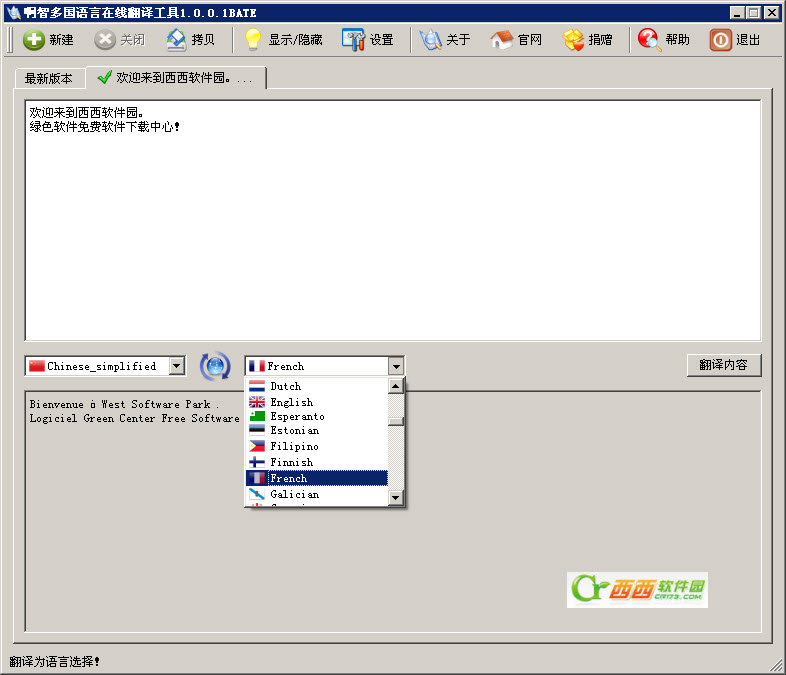Viewport: 786px width, 675px height.
Task: Click the 捐赠 (Donate) toolbar icon
Action: (573, 40)
